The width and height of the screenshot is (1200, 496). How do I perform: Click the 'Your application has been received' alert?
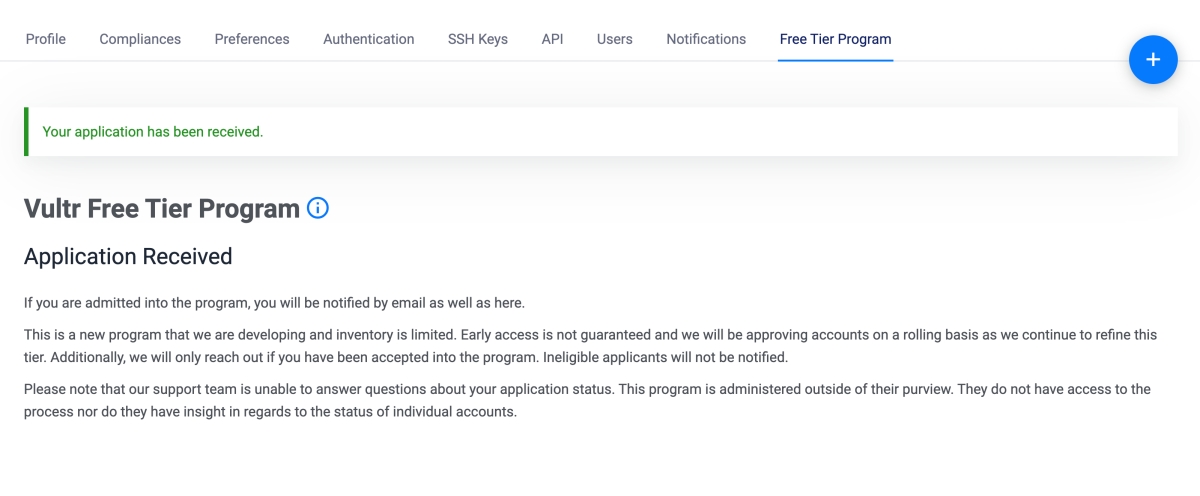click(153, 132)
